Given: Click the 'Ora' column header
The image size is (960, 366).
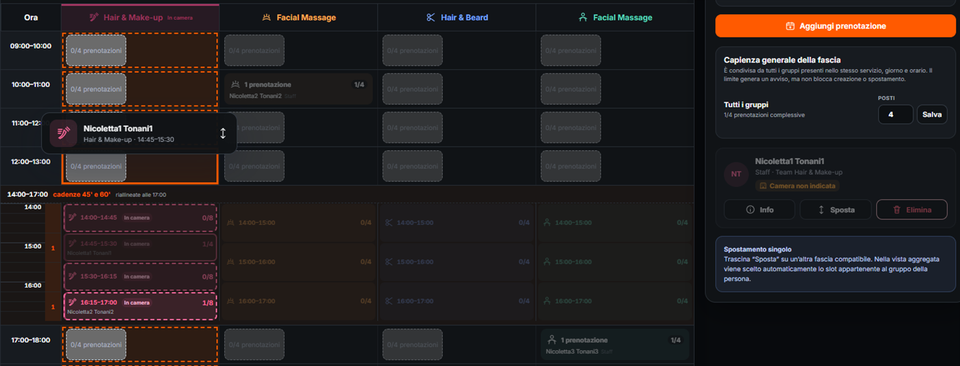Looking at the screenshot, I should tap(31, 18).
